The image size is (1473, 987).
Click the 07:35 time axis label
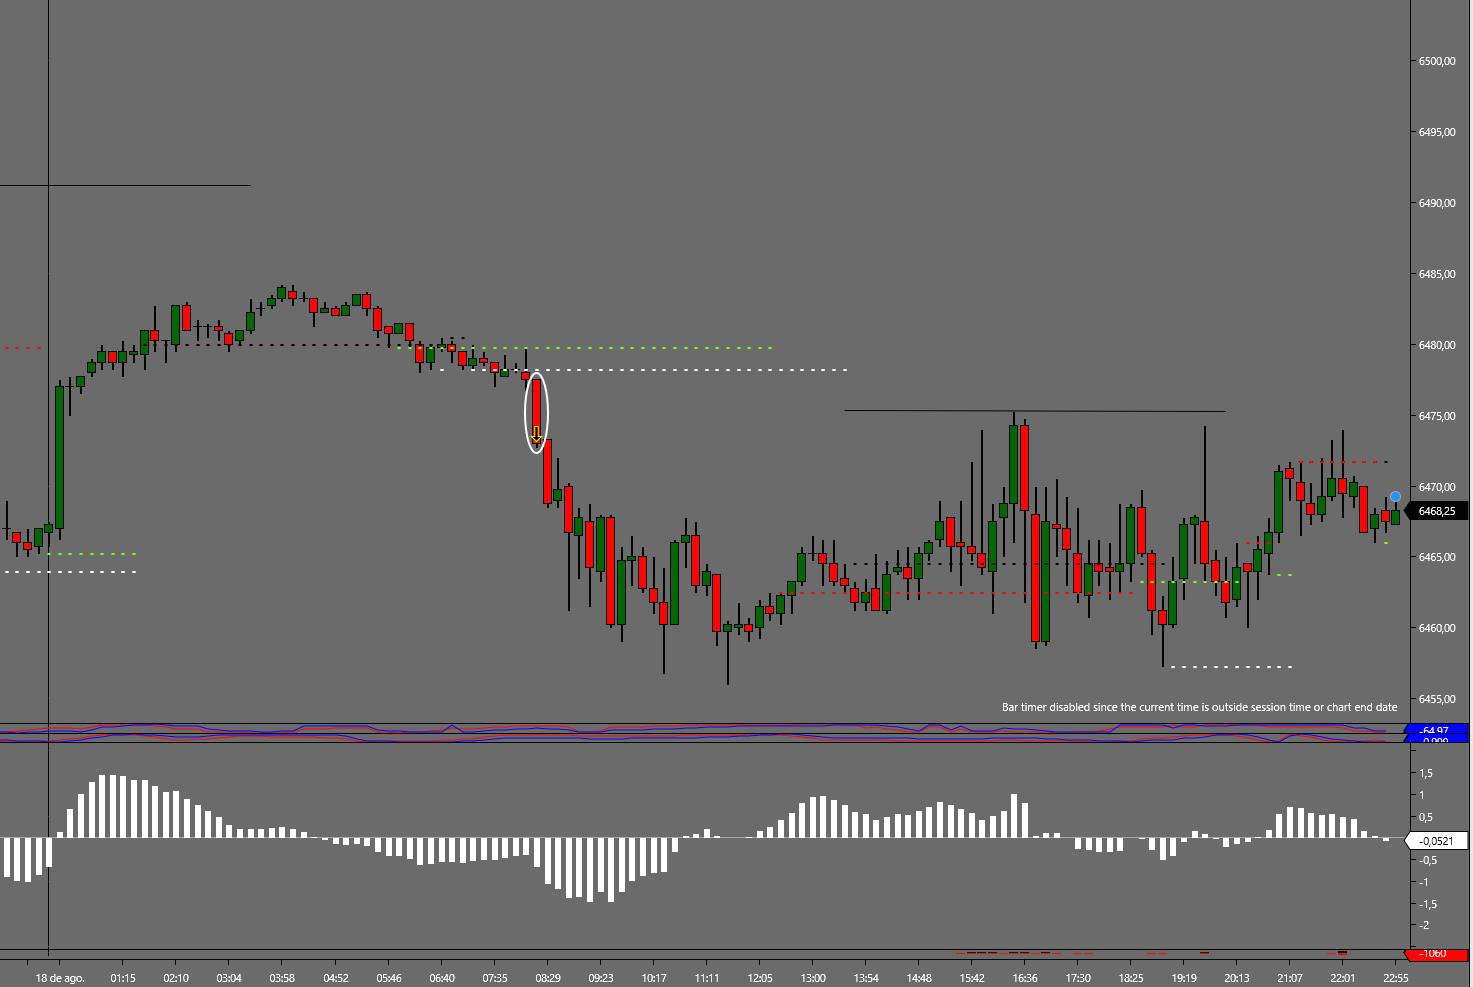495,978
